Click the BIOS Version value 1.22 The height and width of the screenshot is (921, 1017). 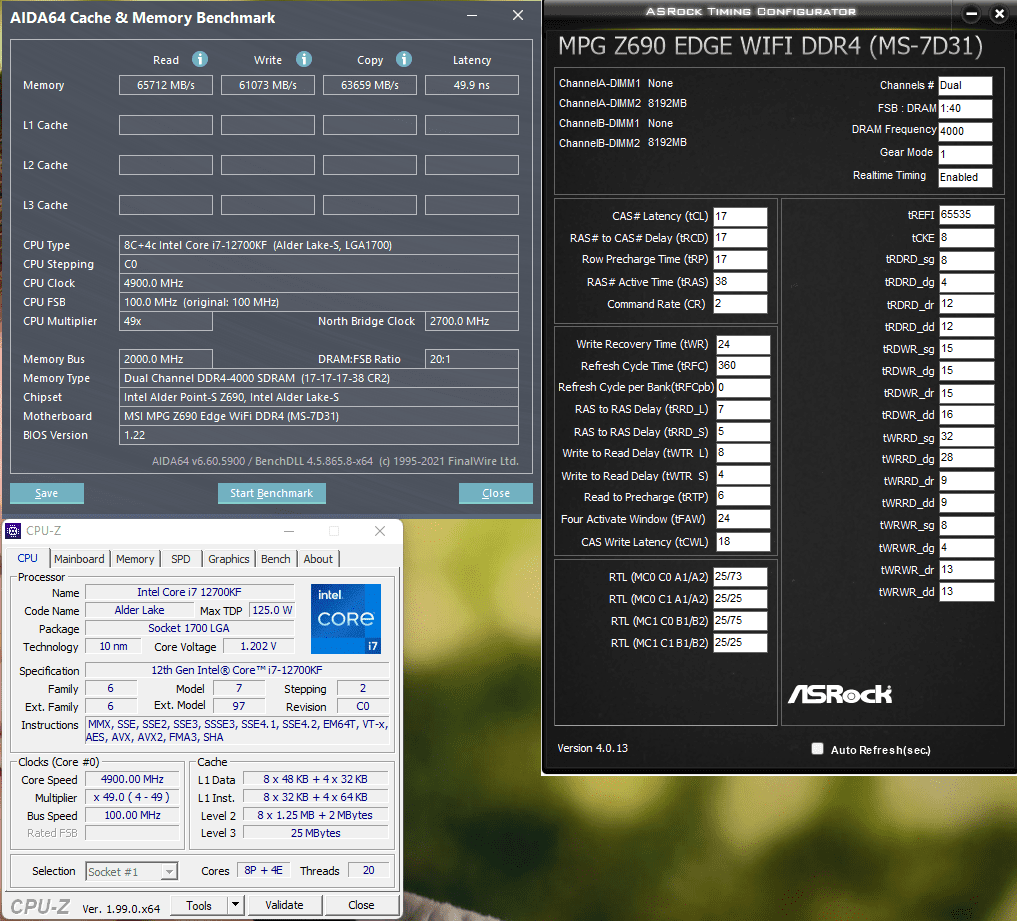click(318, 435)
